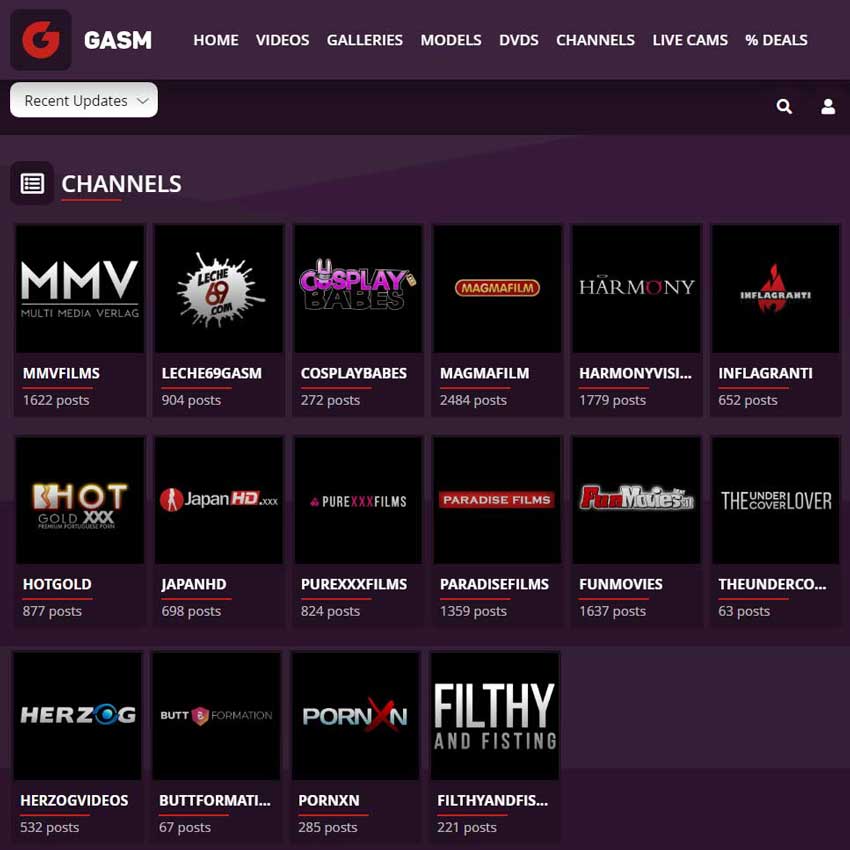
Task: Open the Models menu item
Action: [x=451, y=40]
